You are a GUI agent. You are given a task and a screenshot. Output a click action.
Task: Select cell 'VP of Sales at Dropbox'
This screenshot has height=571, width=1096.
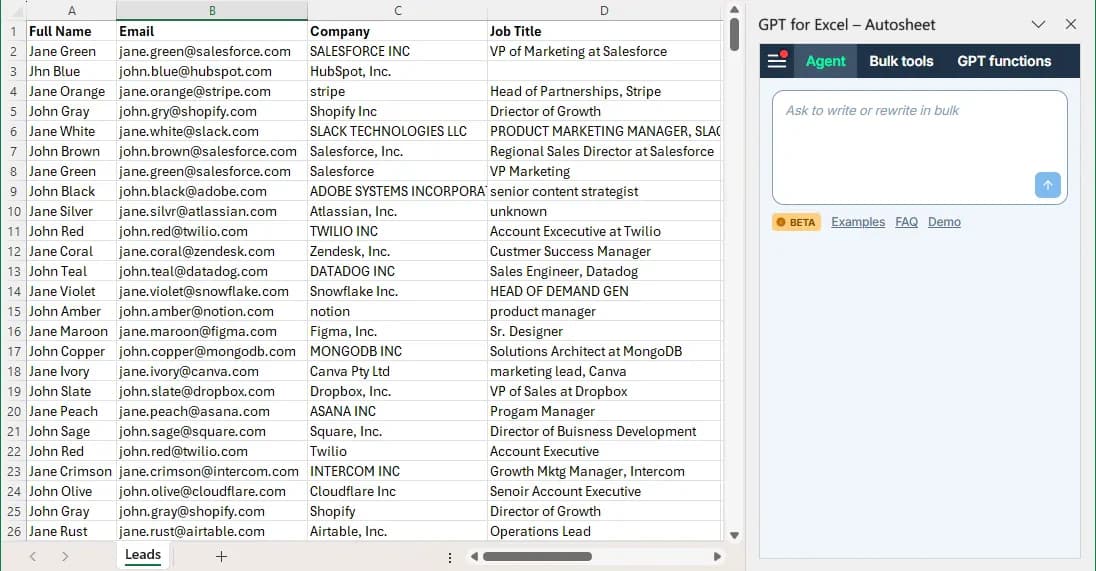604,391
